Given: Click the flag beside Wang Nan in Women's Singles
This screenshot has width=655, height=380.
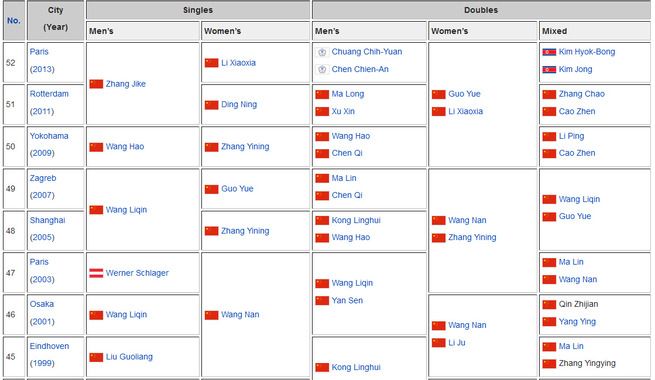Looking at the screenshot, I should pos(211,315).
